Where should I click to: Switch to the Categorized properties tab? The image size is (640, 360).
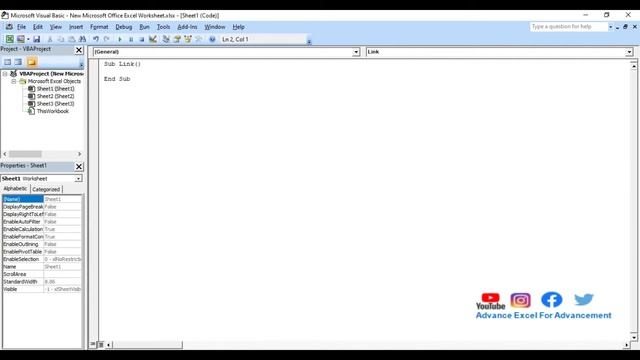46,189
